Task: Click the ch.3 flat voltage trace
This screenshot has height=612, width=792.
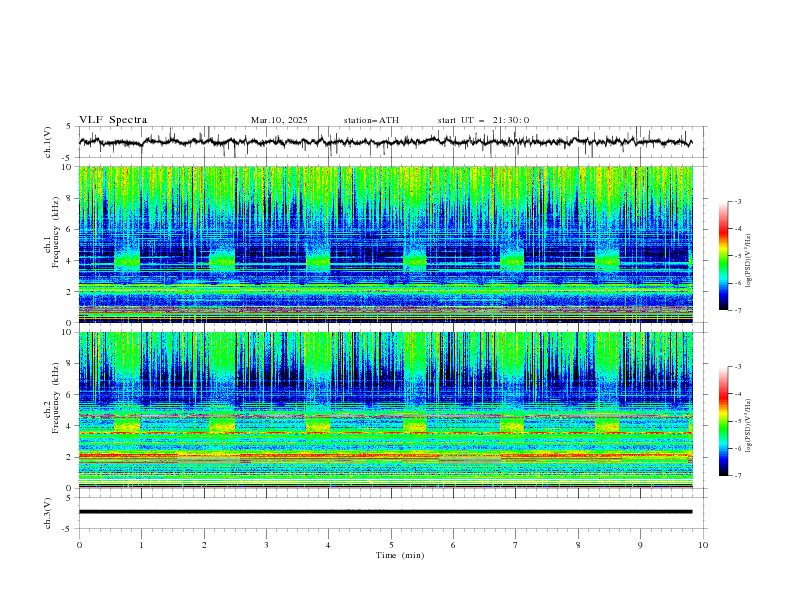Action: pos(385,512)
